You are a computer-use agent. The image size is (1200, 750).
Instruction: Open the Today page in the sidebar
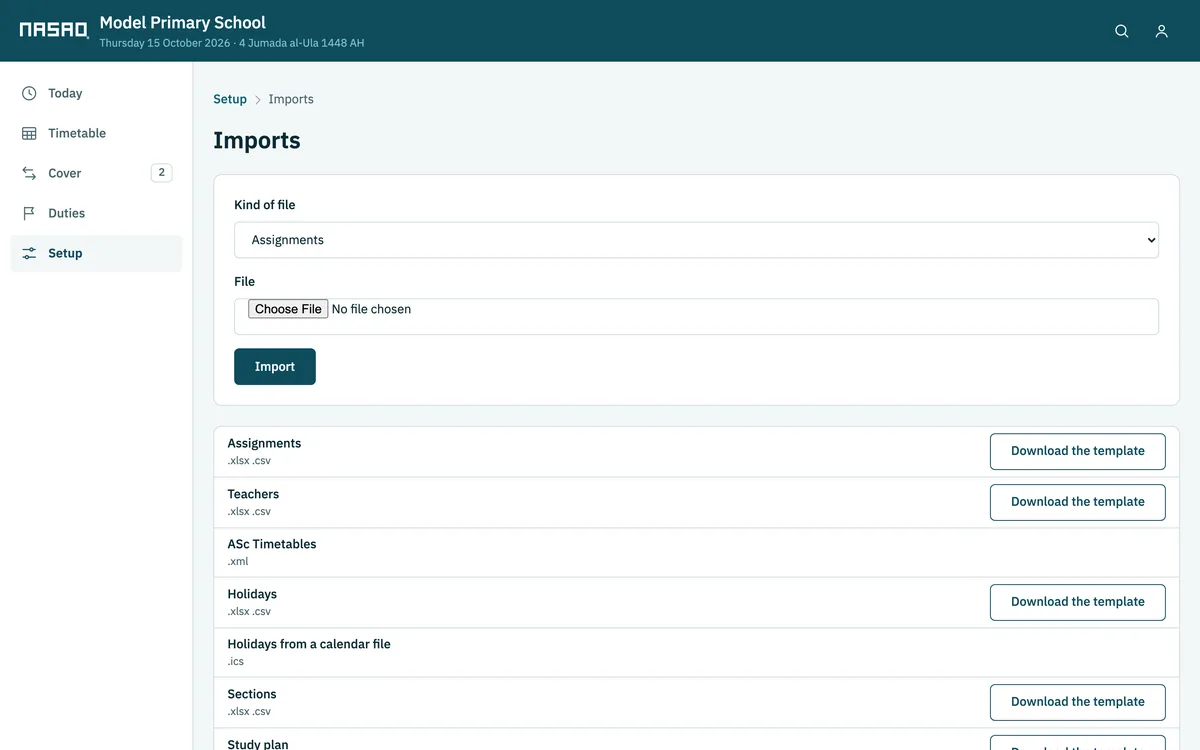[x=96, y=93]
